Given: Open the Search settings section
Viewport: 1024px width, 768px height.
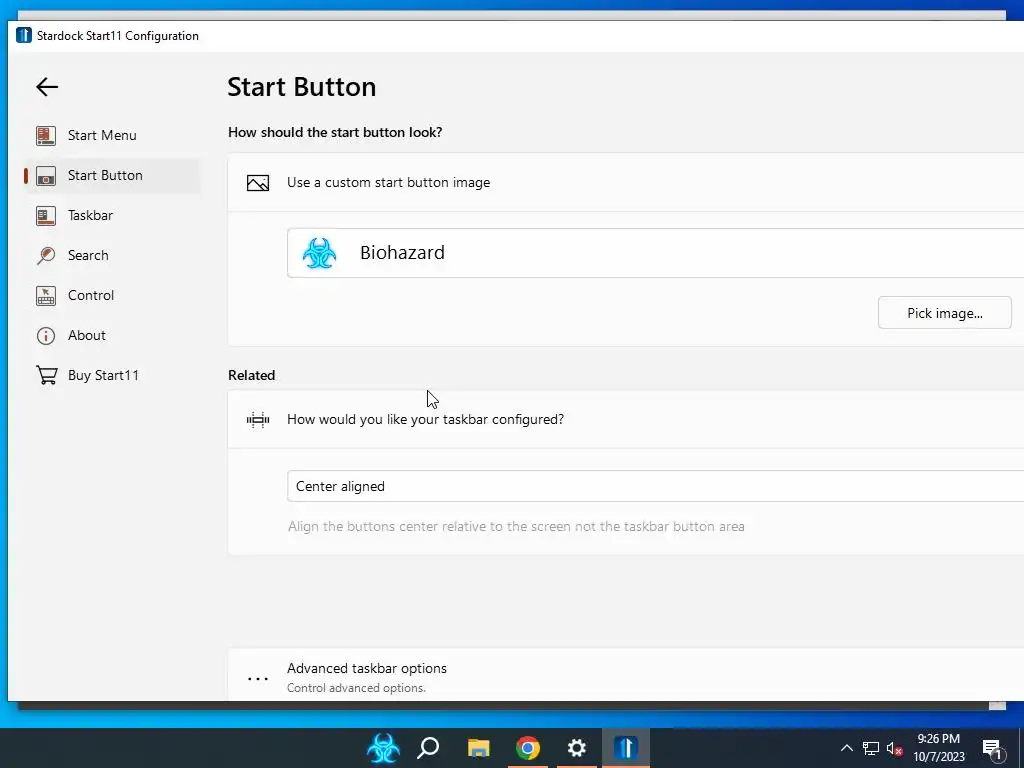Looking at the screenshot, I should (x=112, y=255).
